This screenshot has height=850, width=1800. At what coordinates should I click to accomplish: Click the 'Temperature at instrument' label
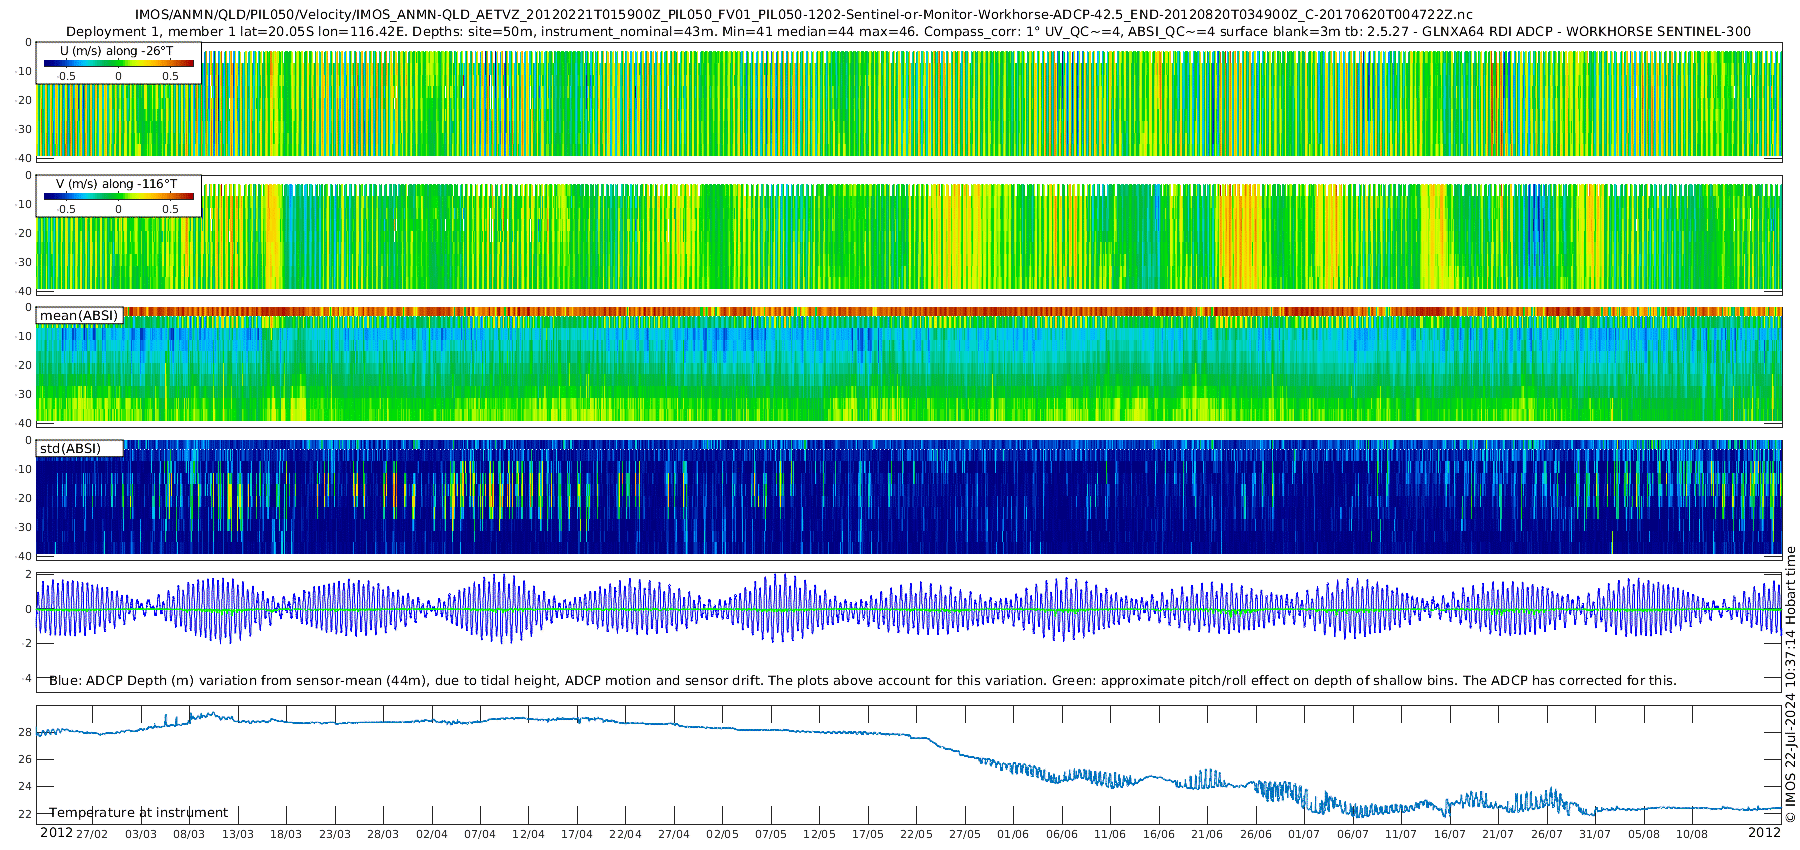point(139,813)
